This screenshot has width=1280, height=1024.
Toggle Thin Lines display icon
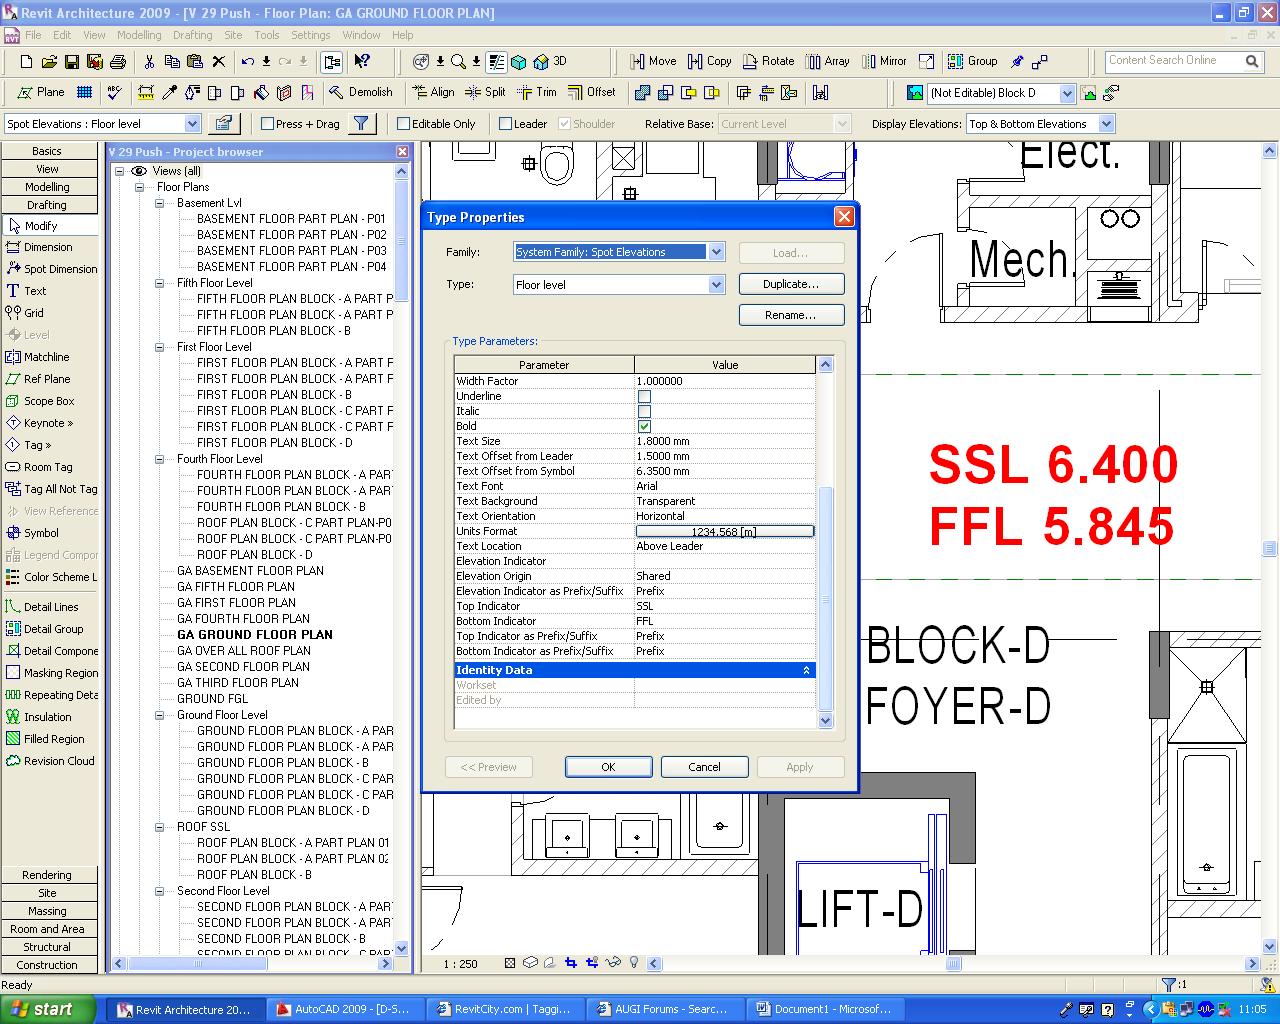pyautogui.click(x=497, y=61)
